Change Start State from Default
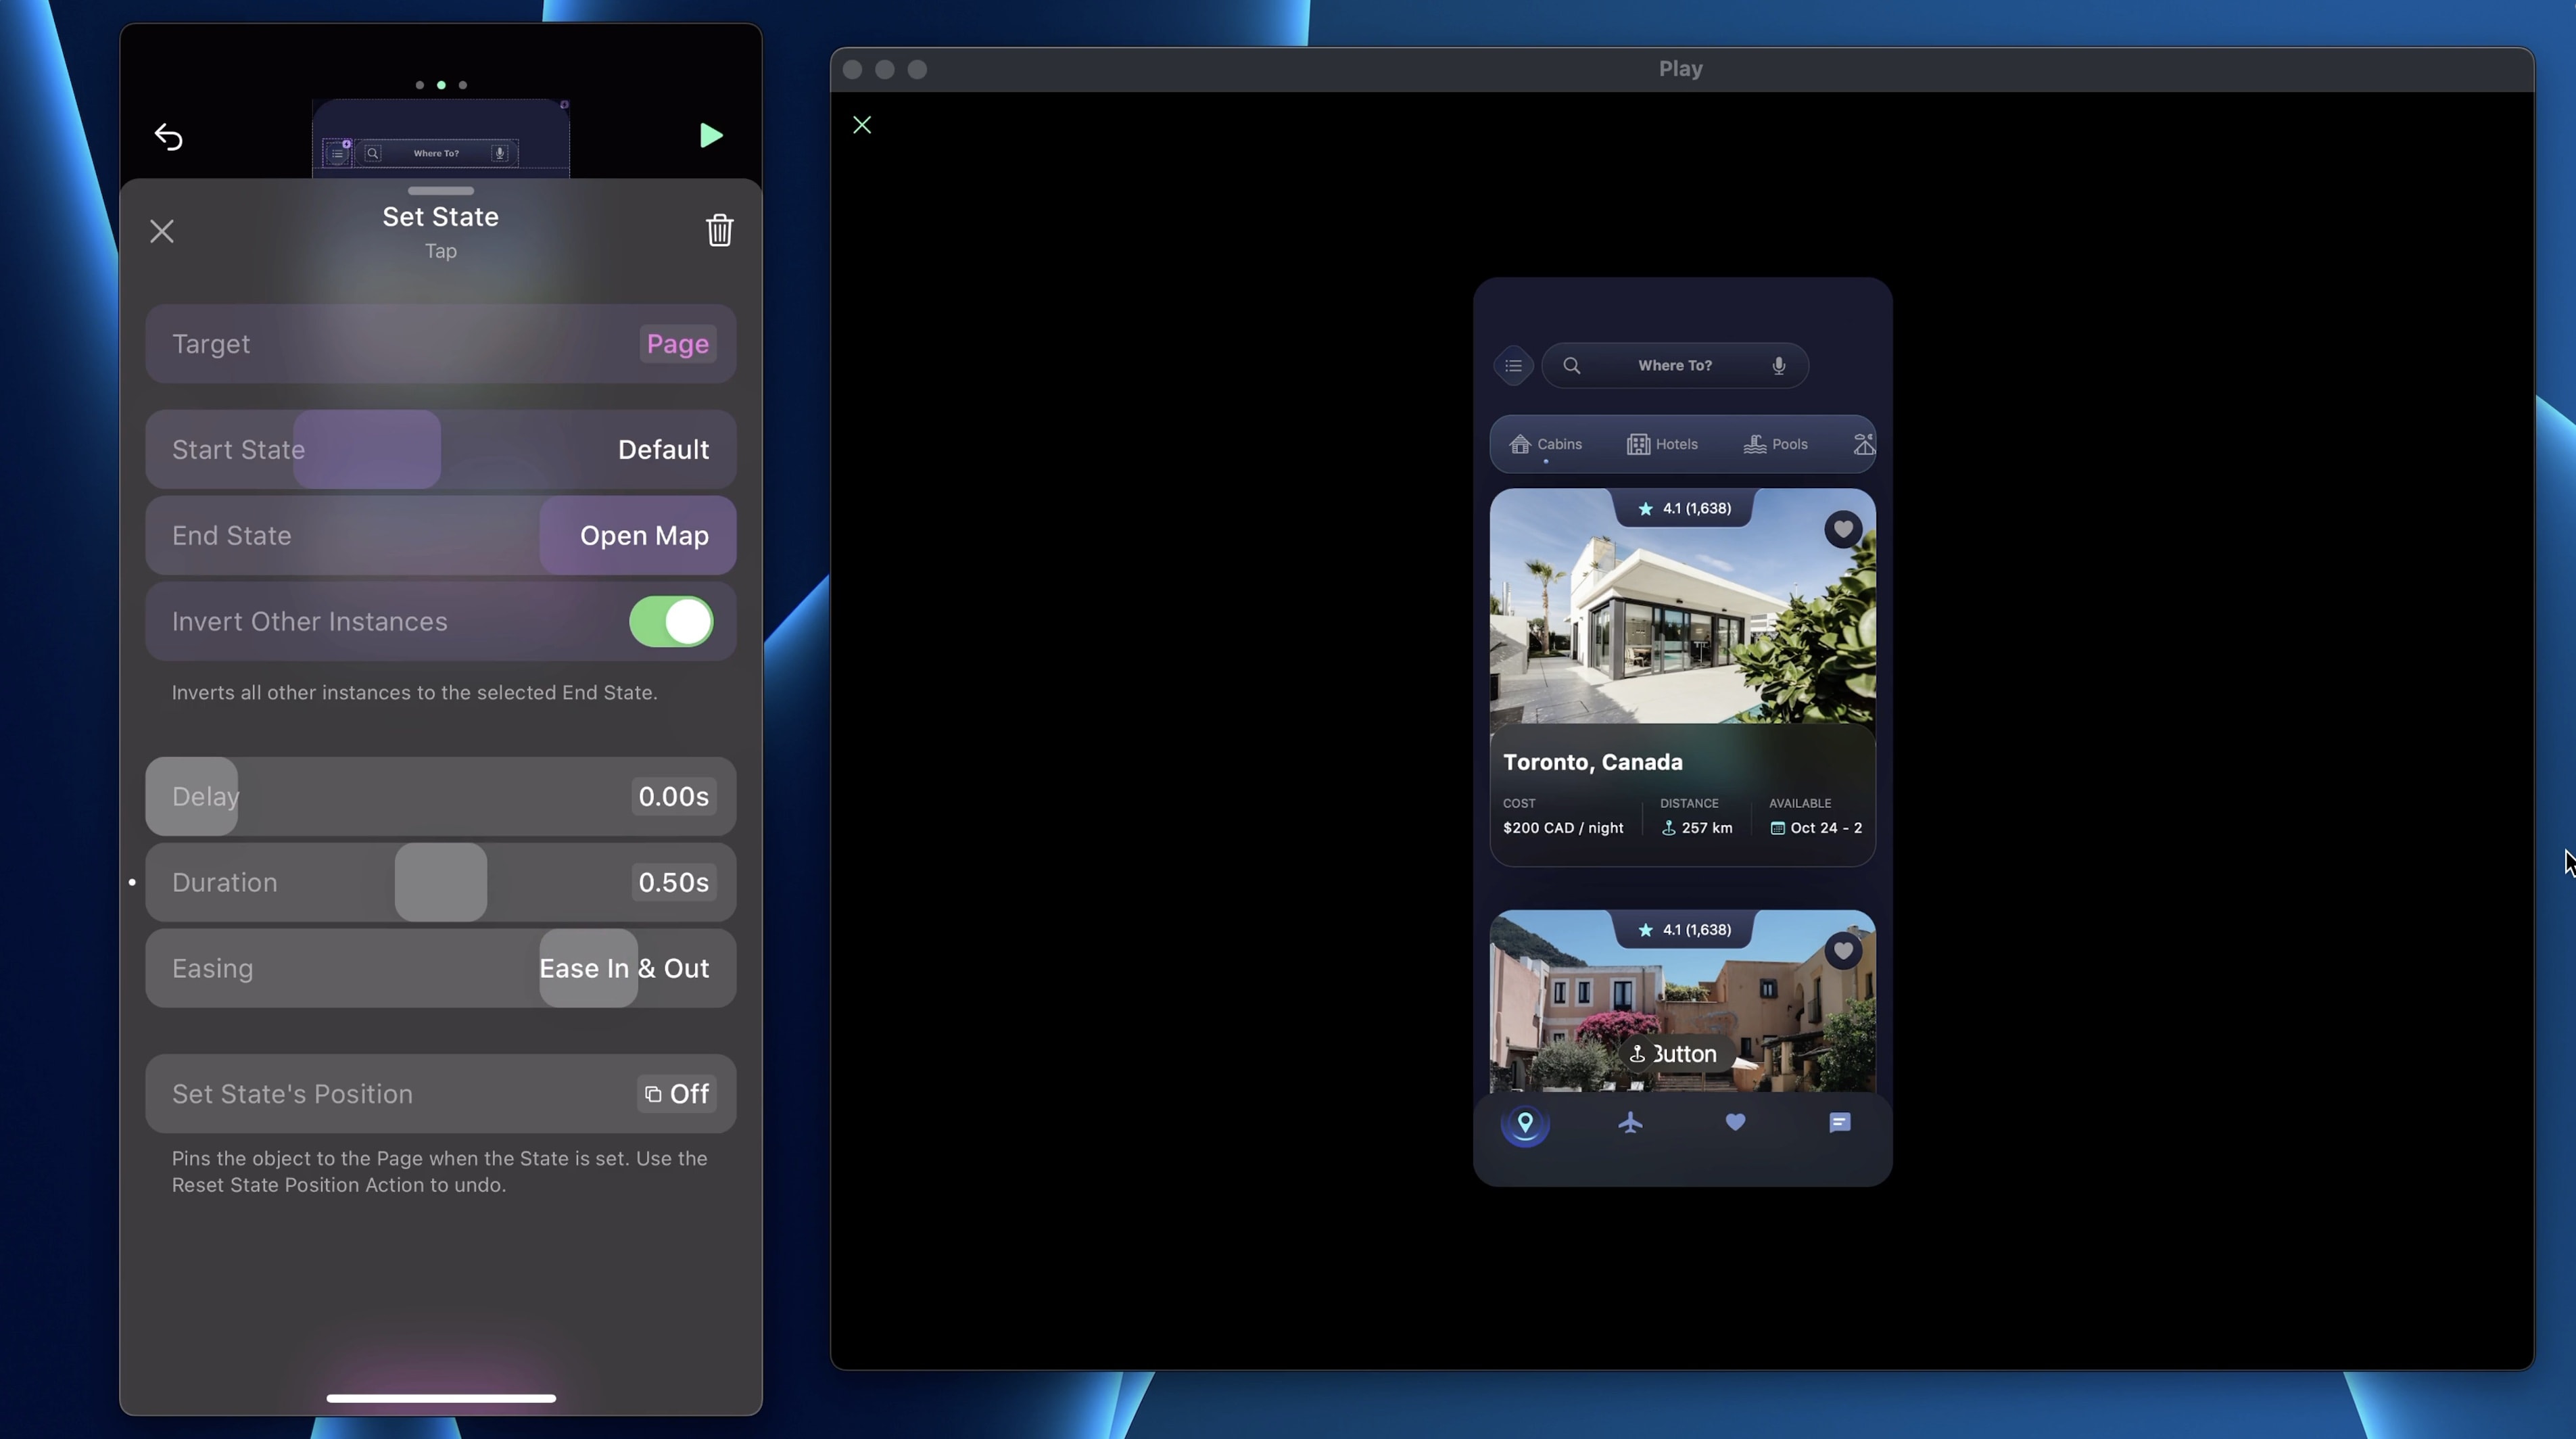This screenshot has width=2576, height=1439. (662, 450)
